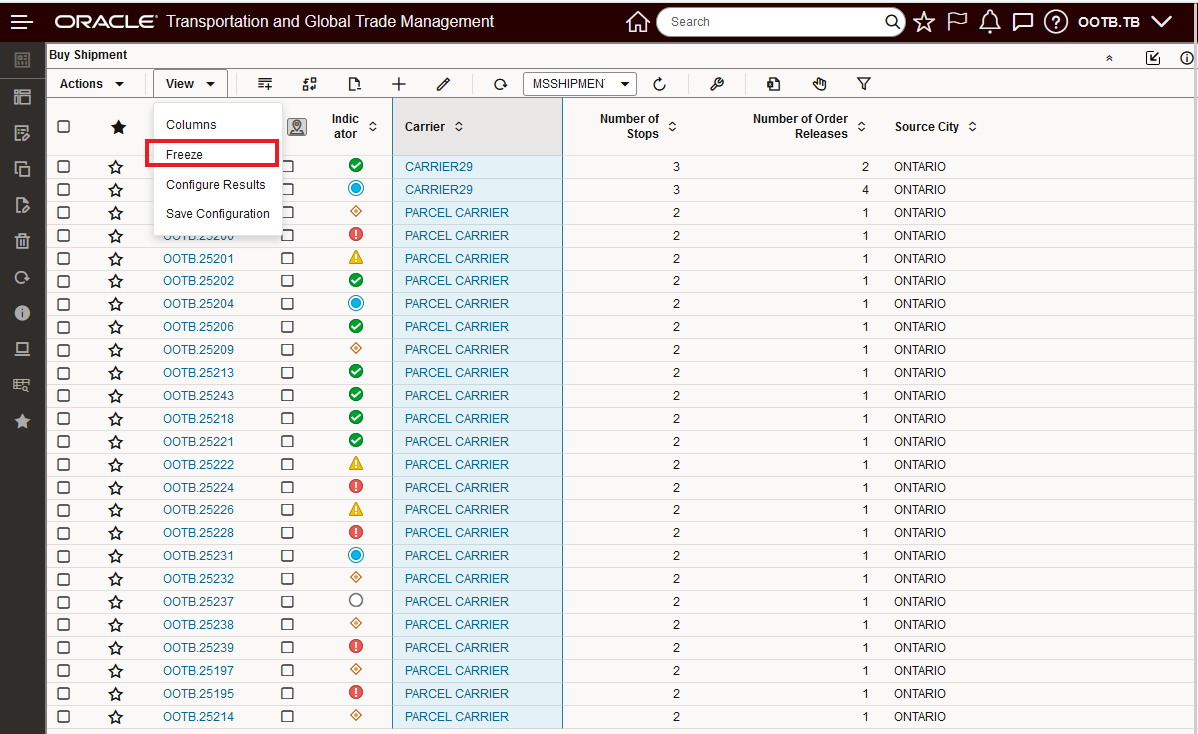Choose Save Configuration in View menu
Viewport: 1198px width, 734px height.
point(218,214)
